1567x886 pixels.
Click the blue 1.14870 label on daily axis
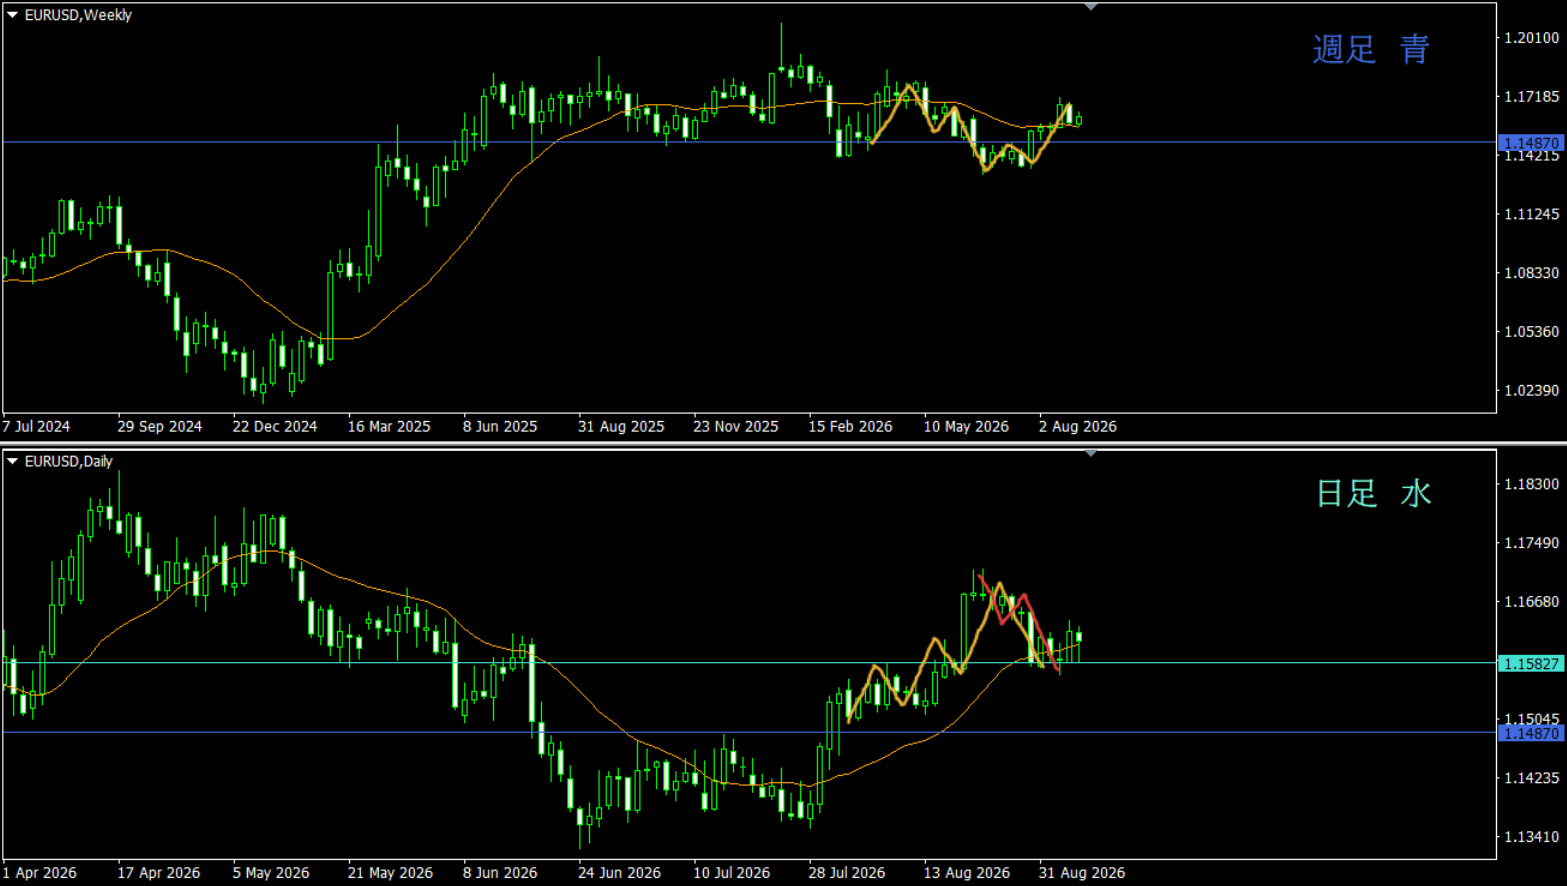(1531, 733)
